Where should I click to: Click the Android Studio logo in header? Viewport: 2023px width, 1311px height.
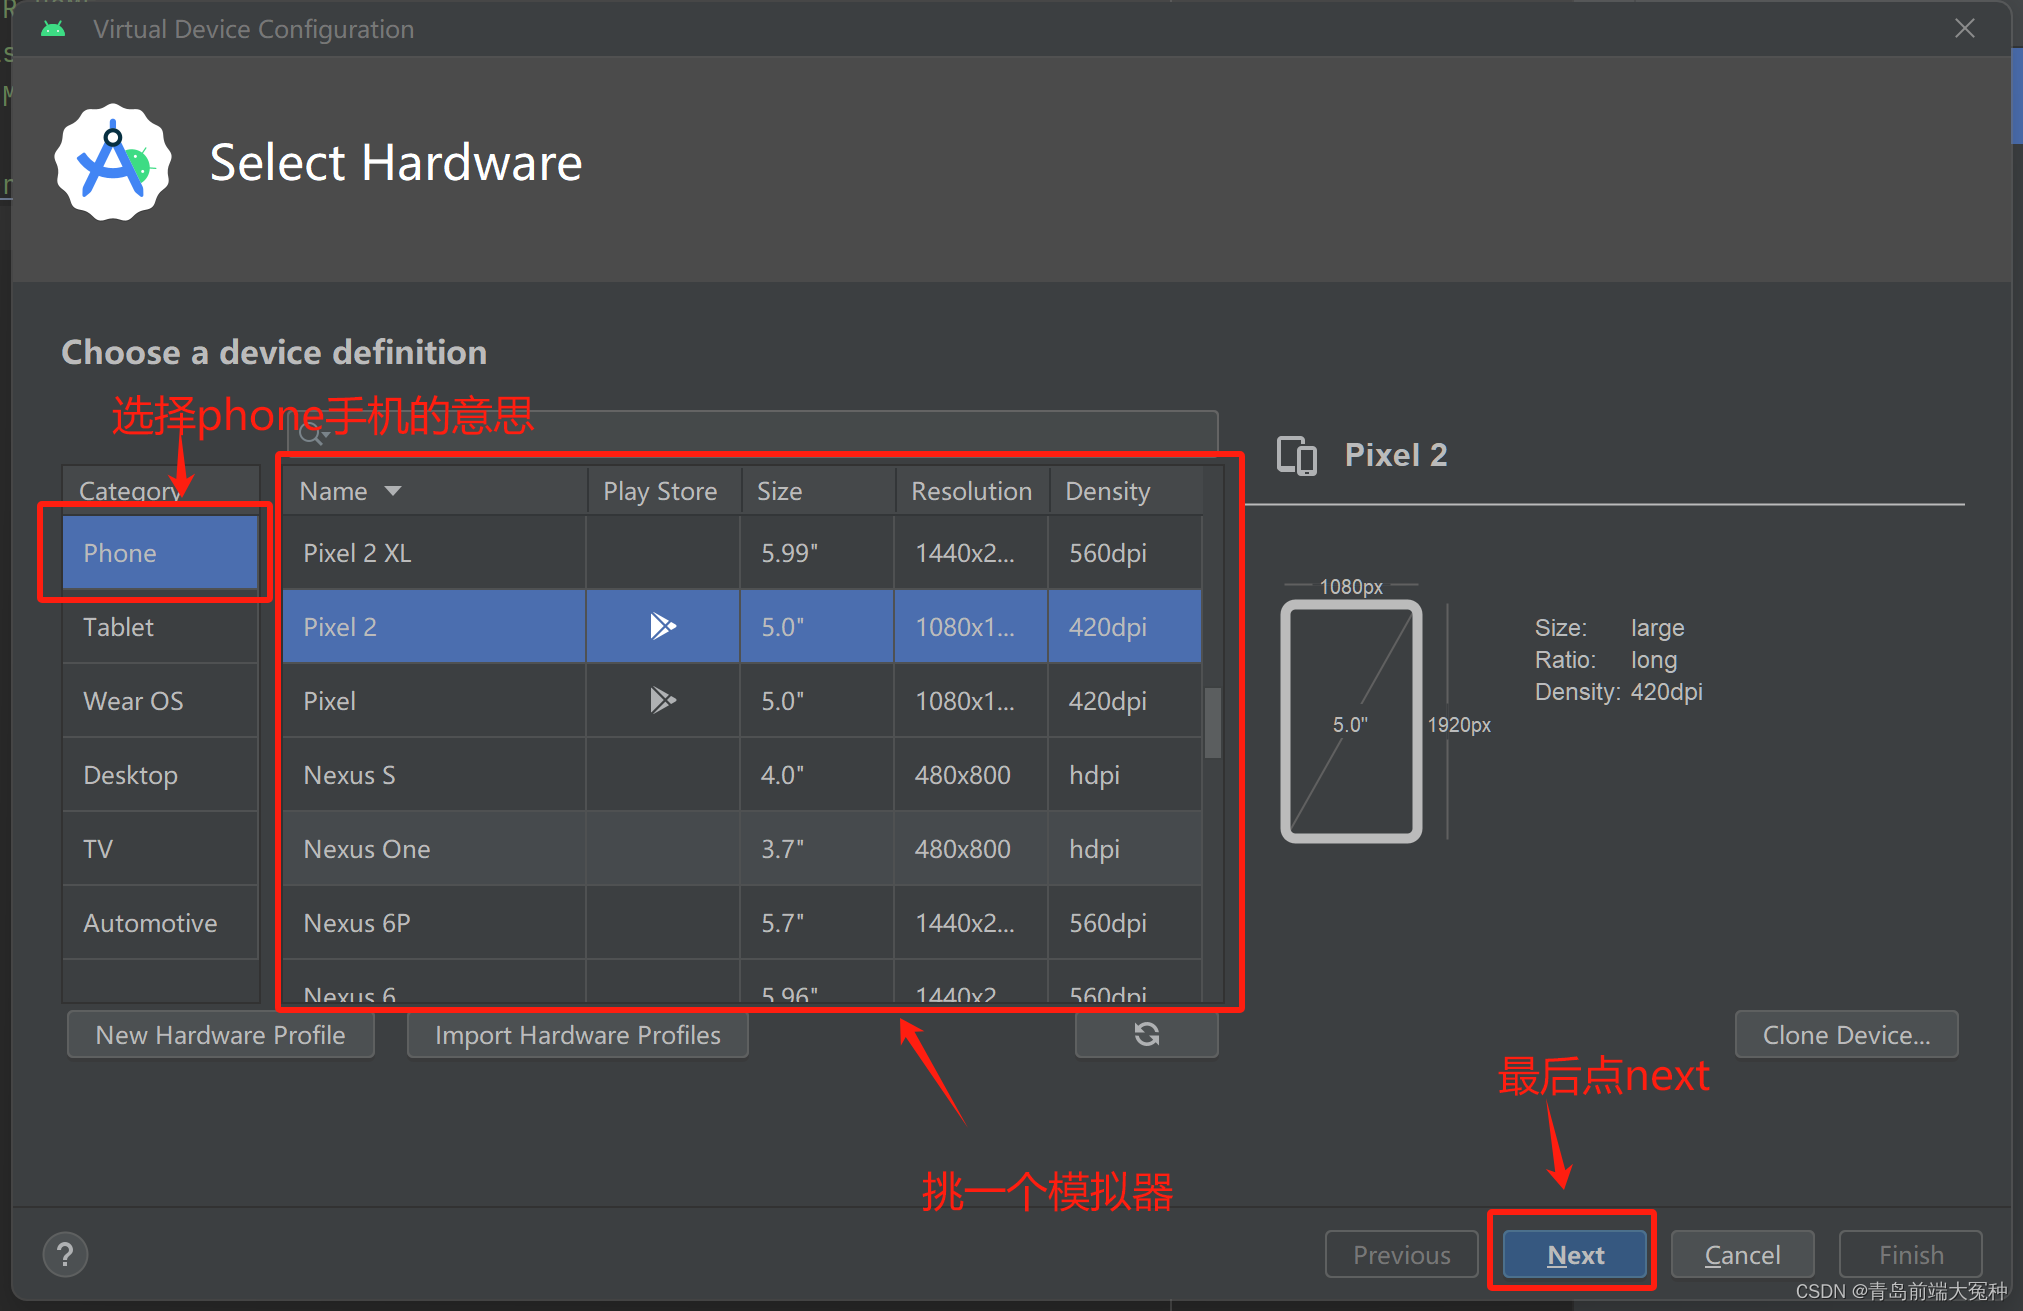(x=113, y=162)
